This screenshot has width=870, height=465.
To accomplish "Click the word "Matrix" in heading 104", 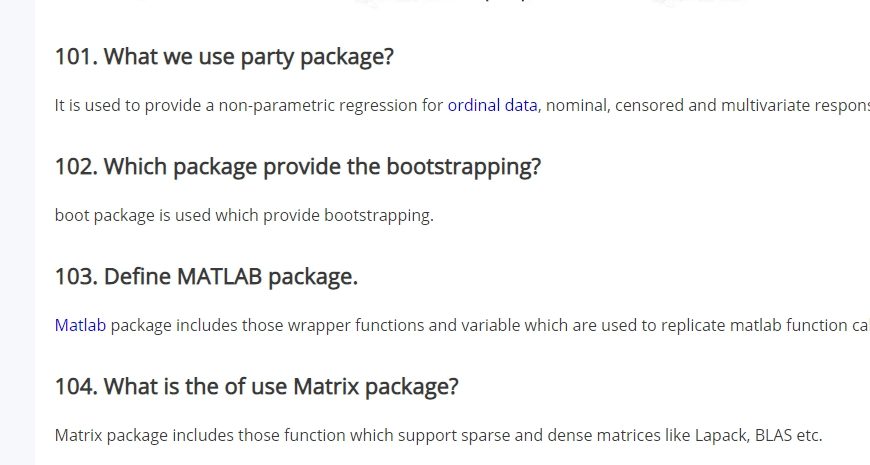I will pyautogui.click(x=326, y=387).
